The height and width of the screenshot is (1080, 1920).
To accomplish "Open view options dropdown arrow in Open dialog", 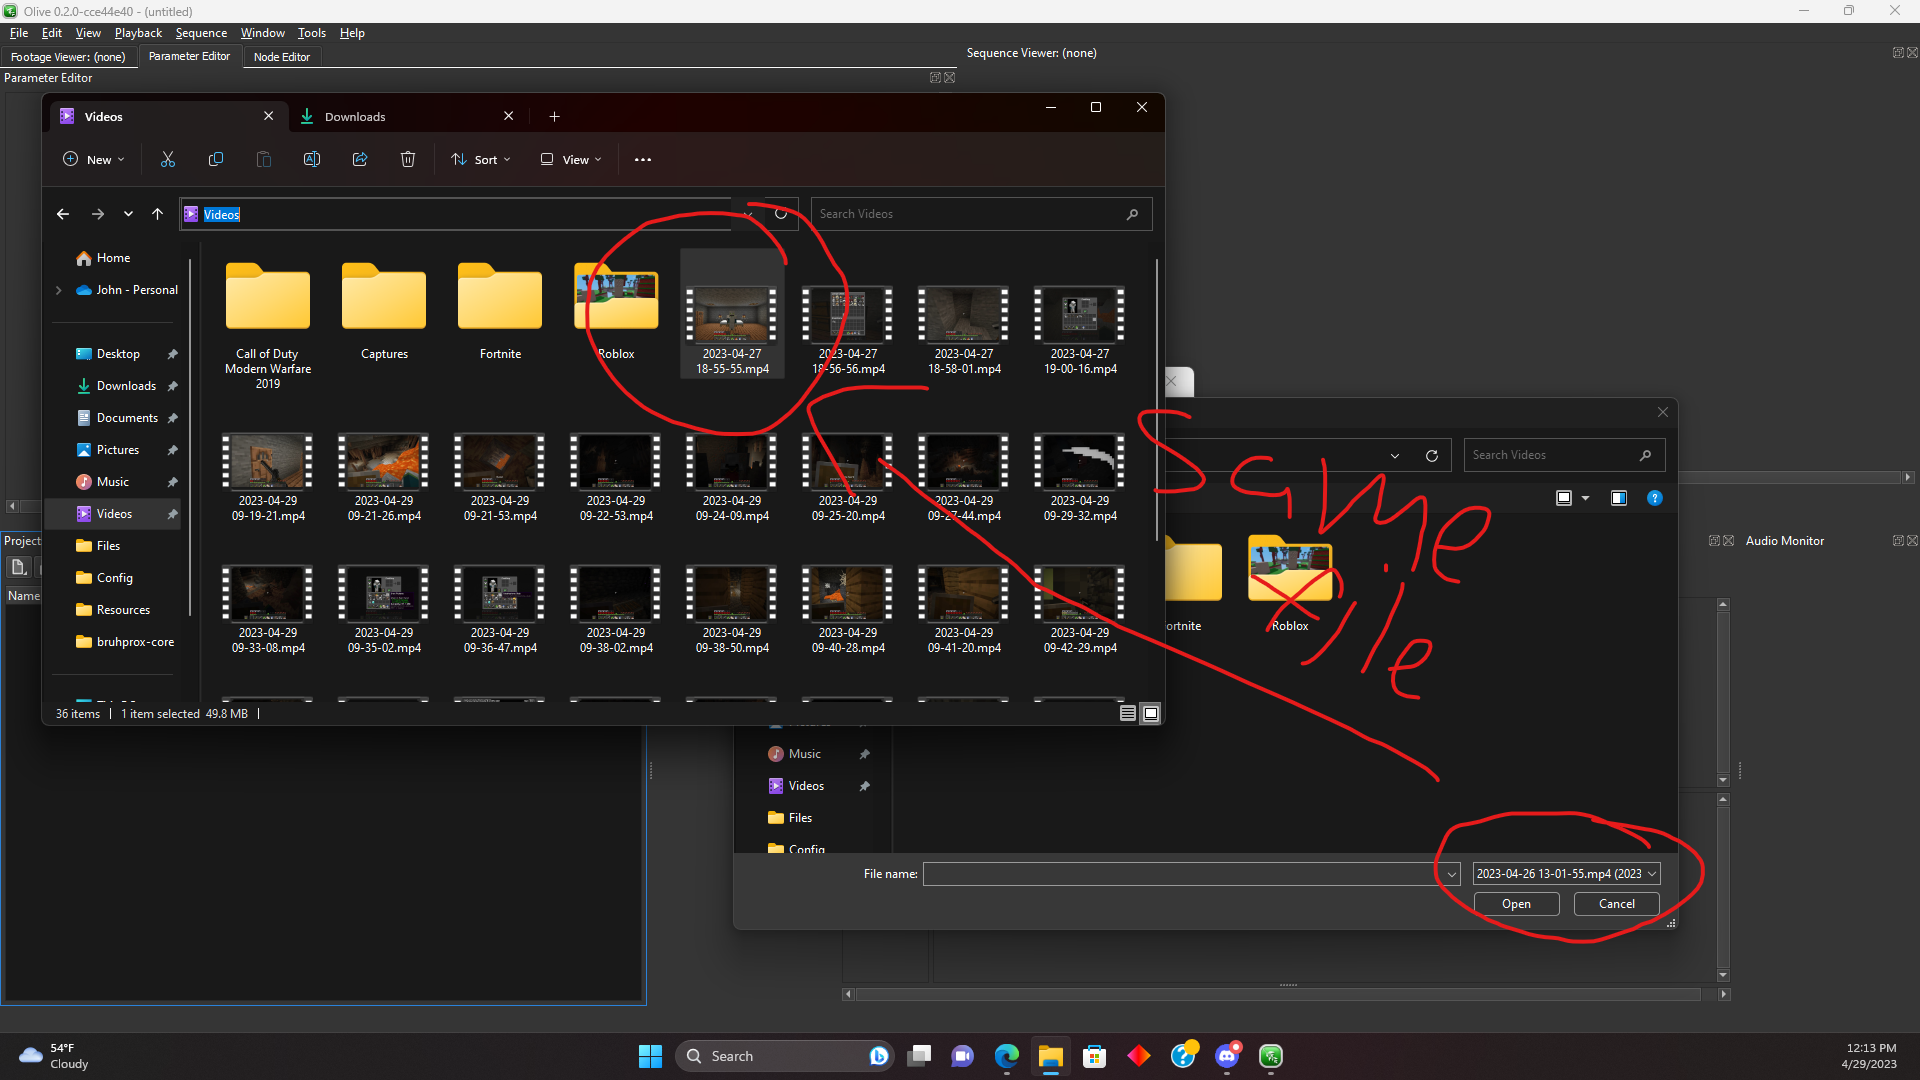I will 1585,498.
